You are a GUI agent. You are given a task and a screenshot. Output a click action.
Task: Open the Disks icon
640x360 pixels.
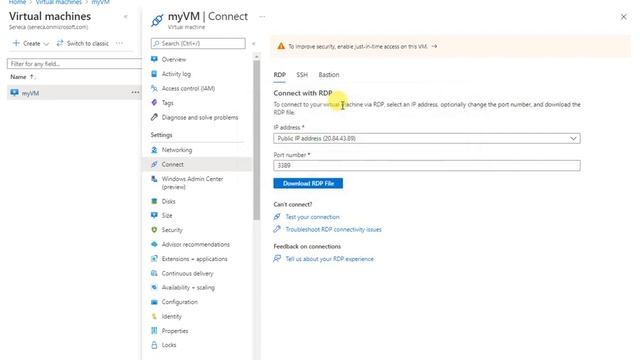(x=154, y=201)
